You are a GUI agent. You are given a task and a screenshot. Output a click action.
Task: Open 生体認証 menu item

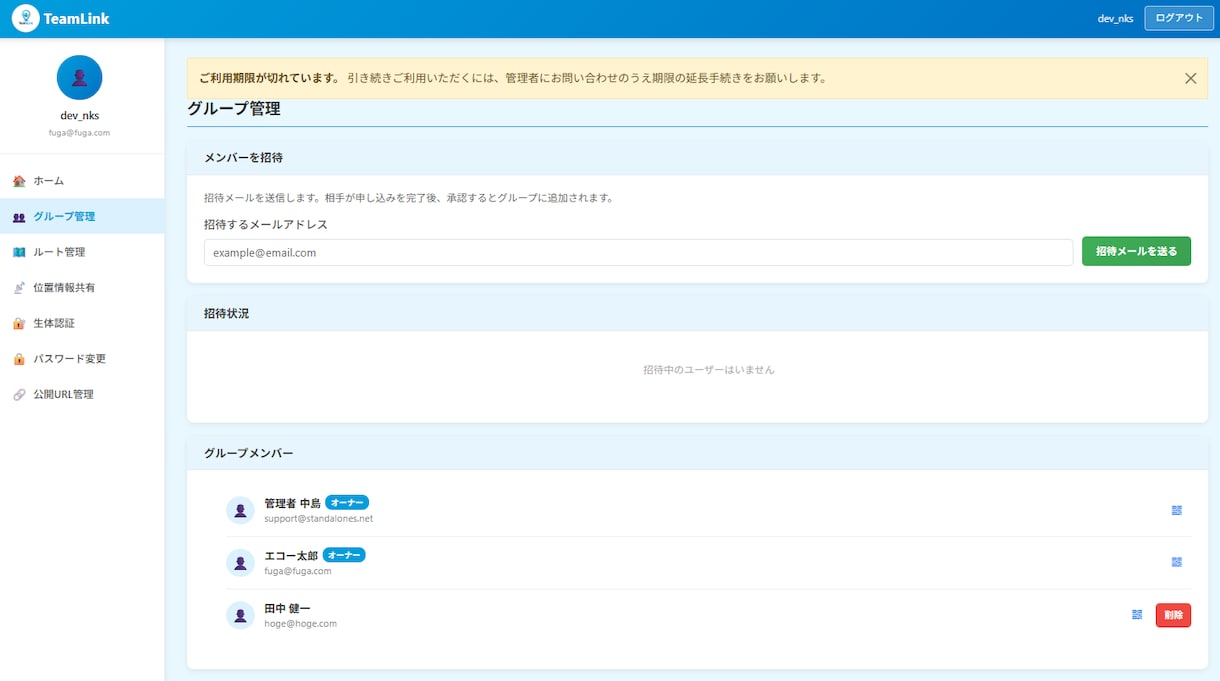pos(82,323)
